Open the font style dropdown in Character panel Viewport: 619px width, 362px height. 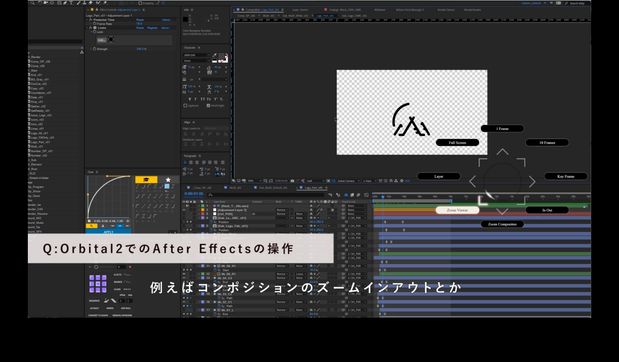(x=197, y=61)
